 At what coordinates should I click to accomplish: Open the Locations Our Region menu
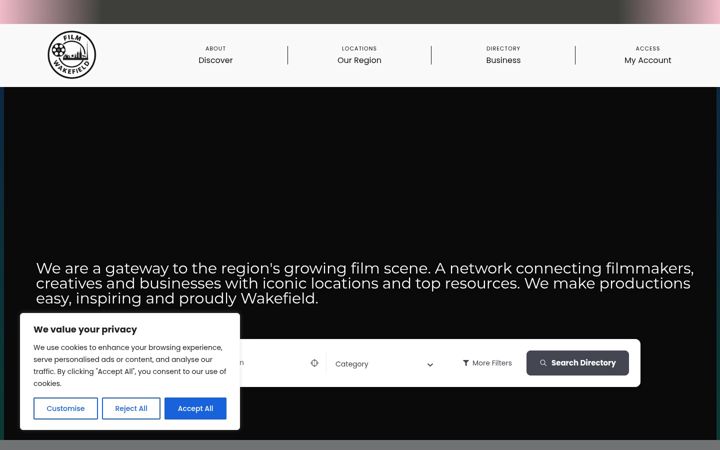(x=359, y=55)
